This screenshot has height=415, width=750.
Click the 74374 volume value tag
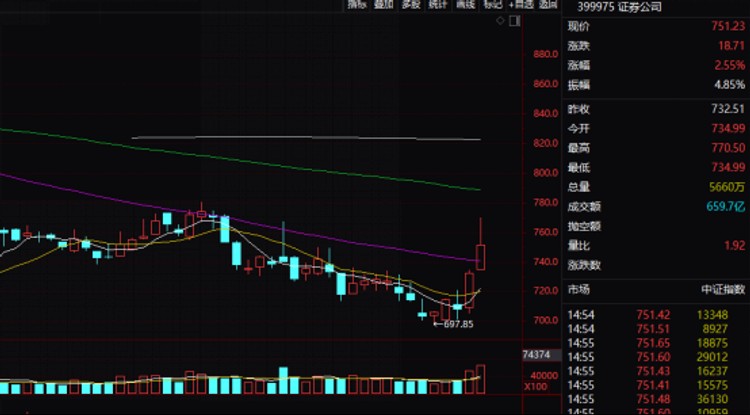tap(536, 355)
